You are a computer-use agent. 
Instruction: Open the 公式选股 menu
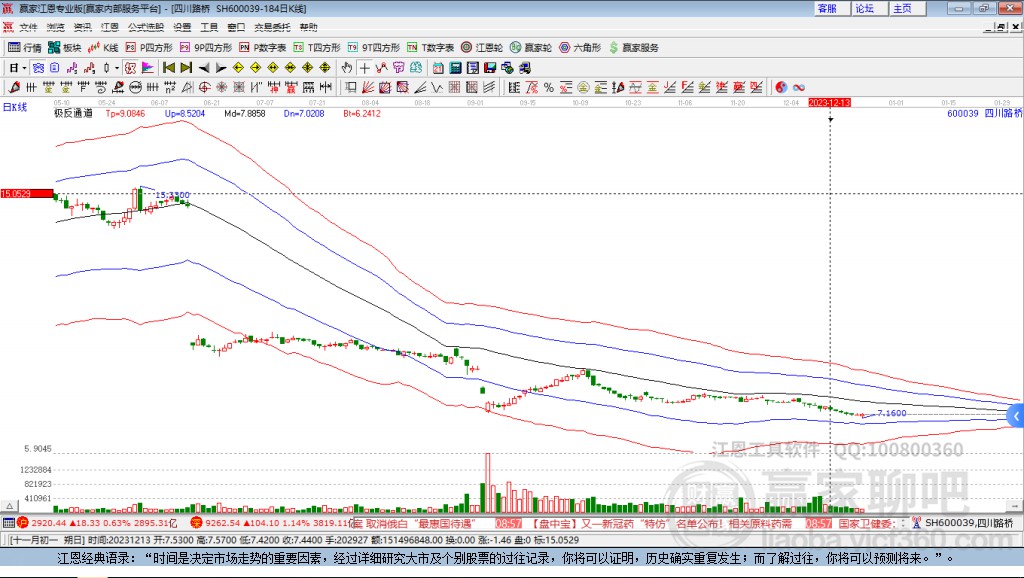pyautogui.click(x=144, y=27)
